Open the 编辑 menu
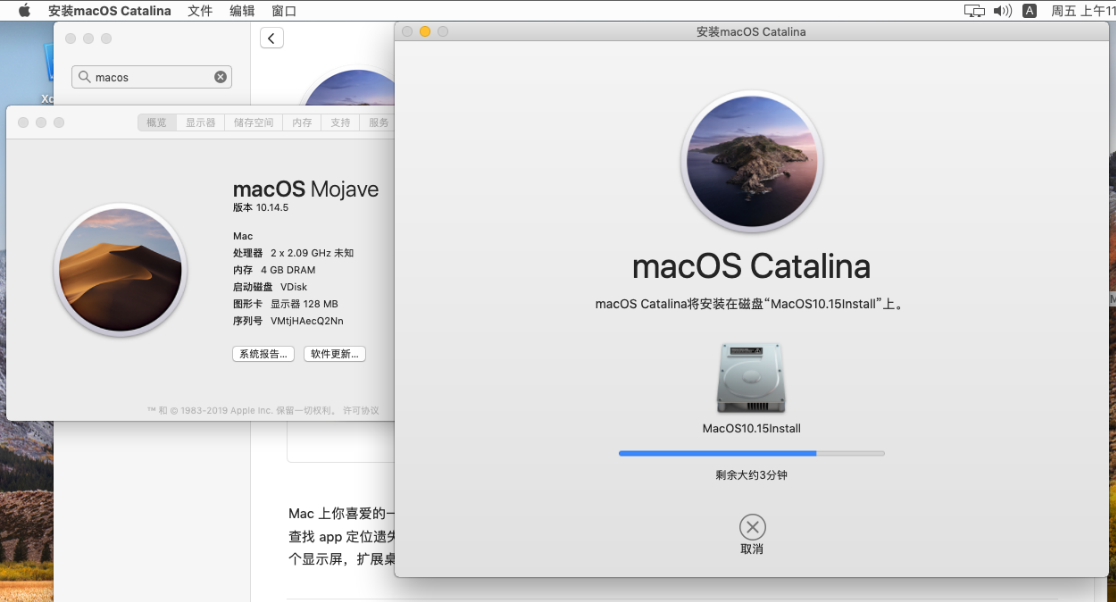1116x602 pixels. pos(242,11)
